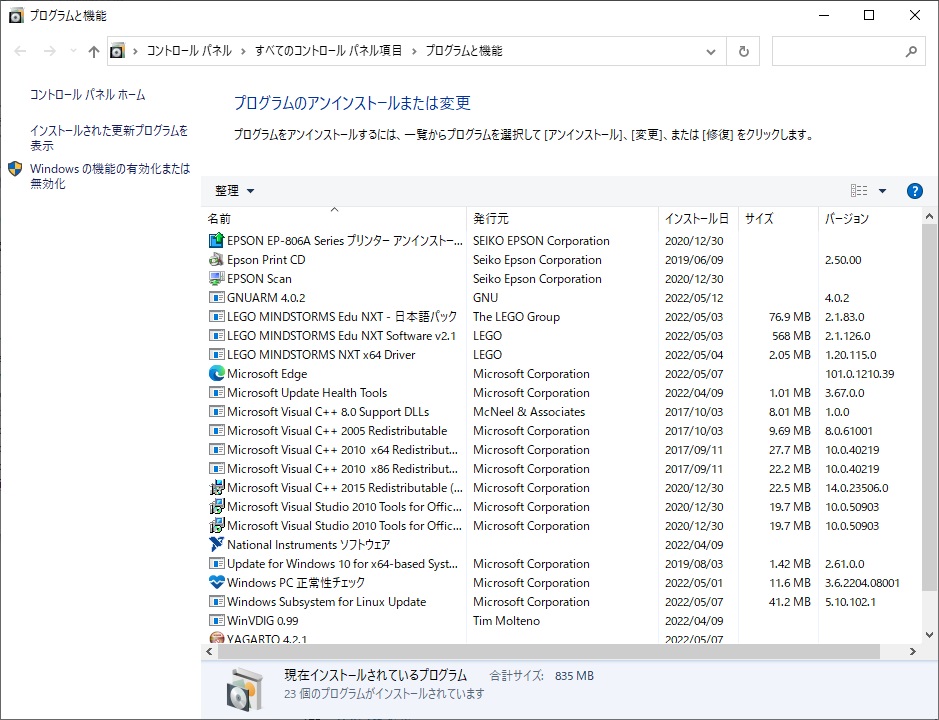
Task: Select the Microsoft Update Health Tools icon
Action: (x=216, y=393)
